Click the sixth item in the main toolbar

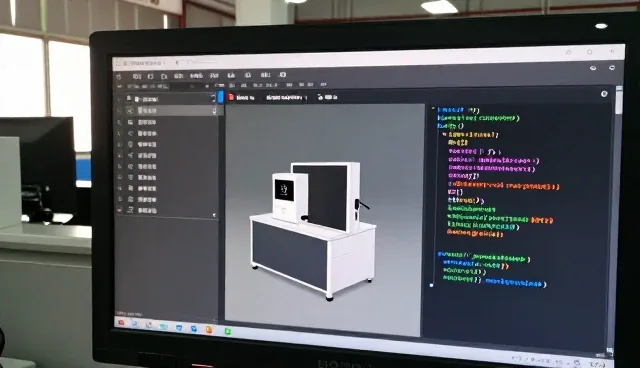click(196, 76)
